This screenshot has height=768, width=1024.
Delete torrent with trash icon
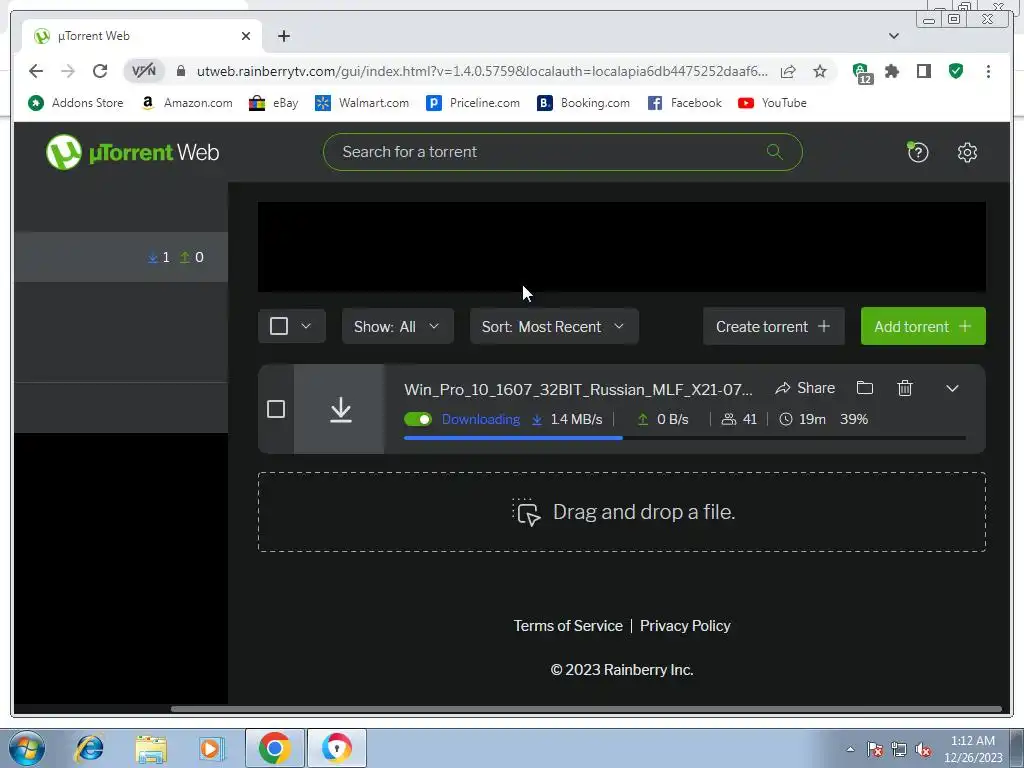coord(905,388)
